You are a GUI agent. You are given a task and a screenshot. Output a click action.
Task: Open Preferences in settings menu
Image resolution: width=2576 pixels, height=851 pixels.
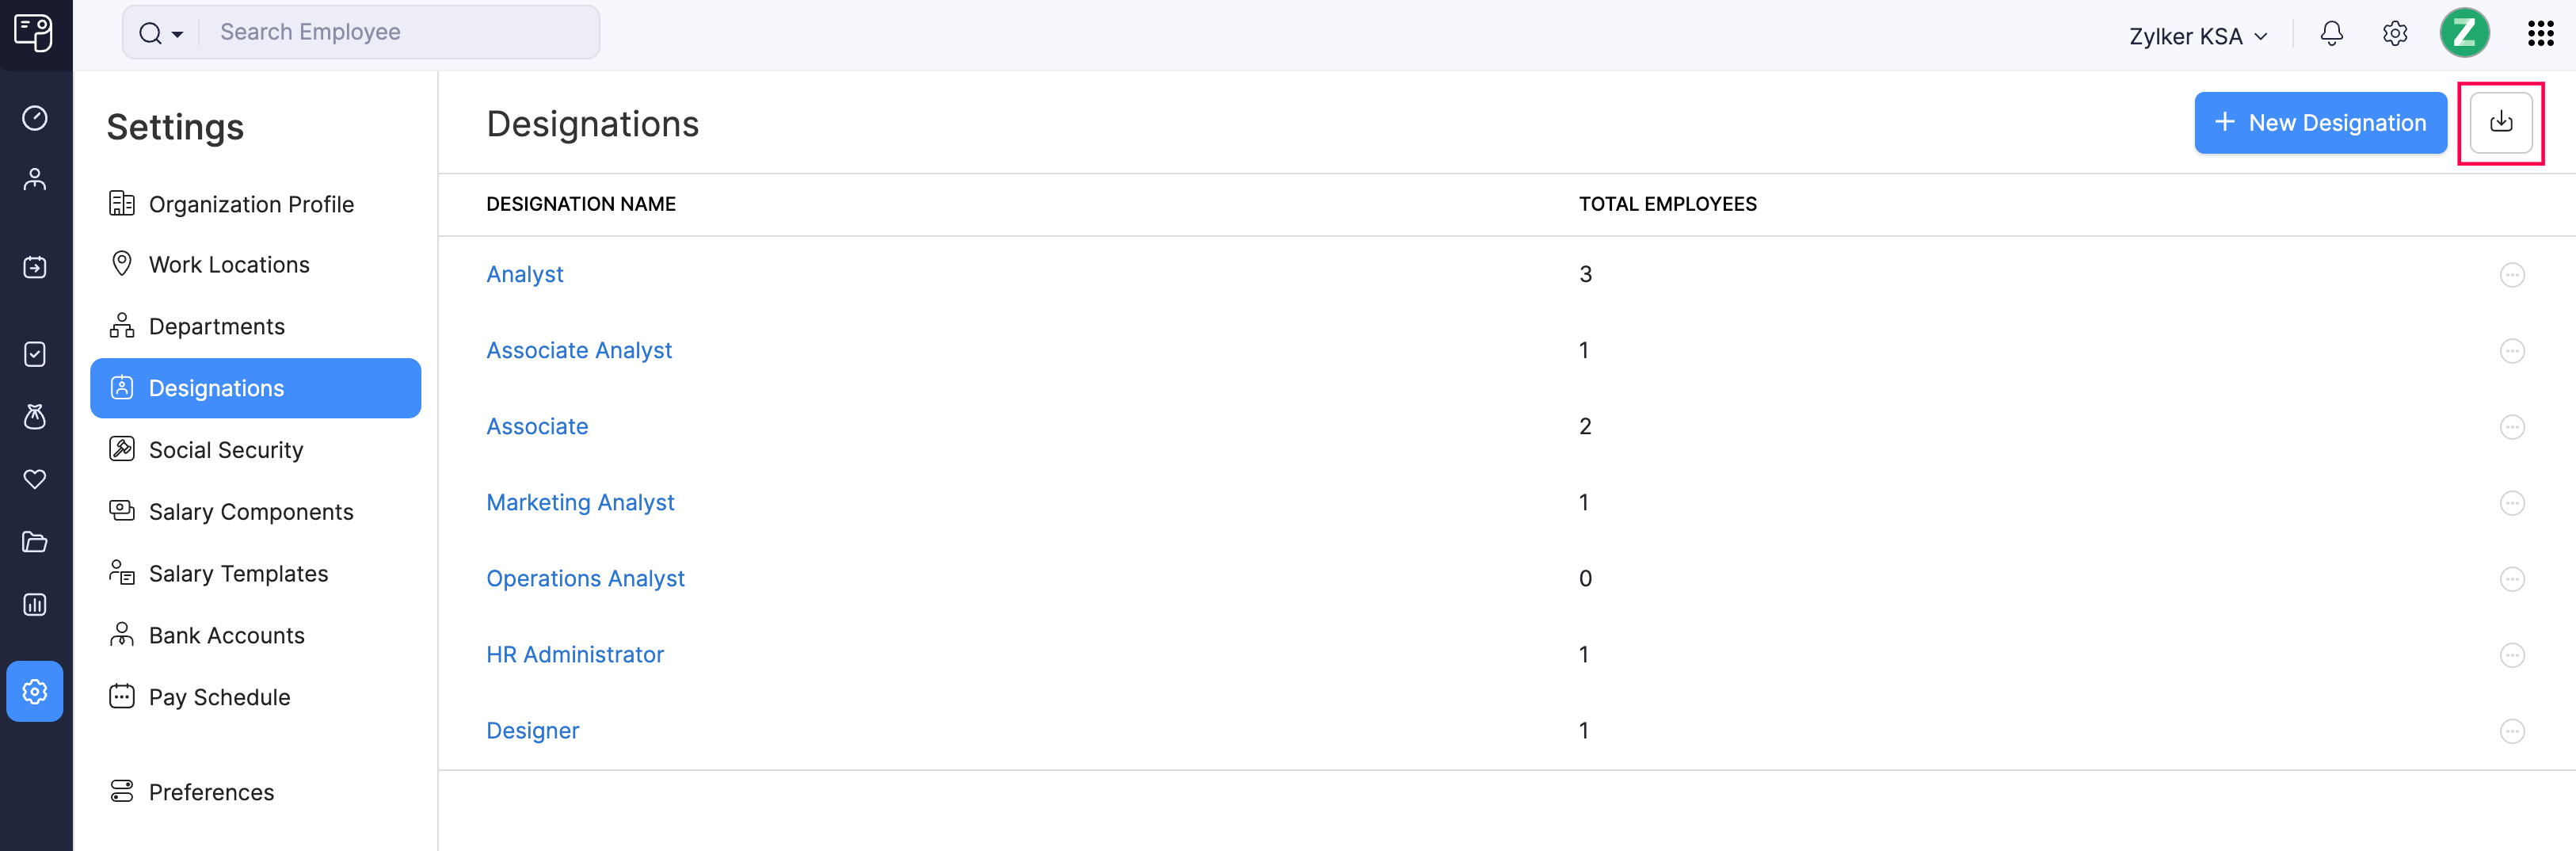point(211,791)
